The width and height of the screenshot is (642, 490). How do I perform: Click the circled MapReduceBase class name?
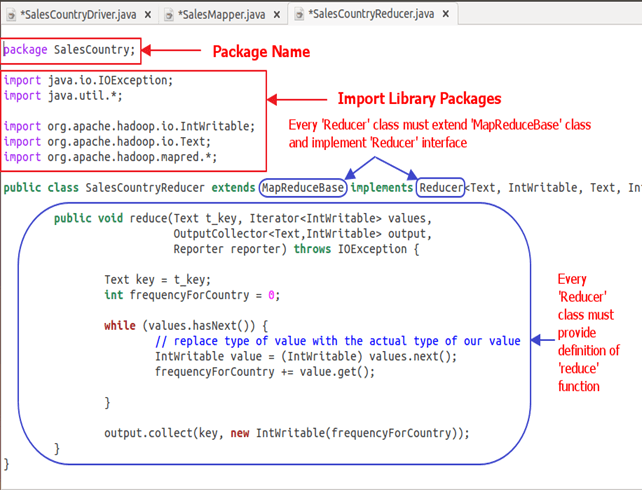point(303,187)
